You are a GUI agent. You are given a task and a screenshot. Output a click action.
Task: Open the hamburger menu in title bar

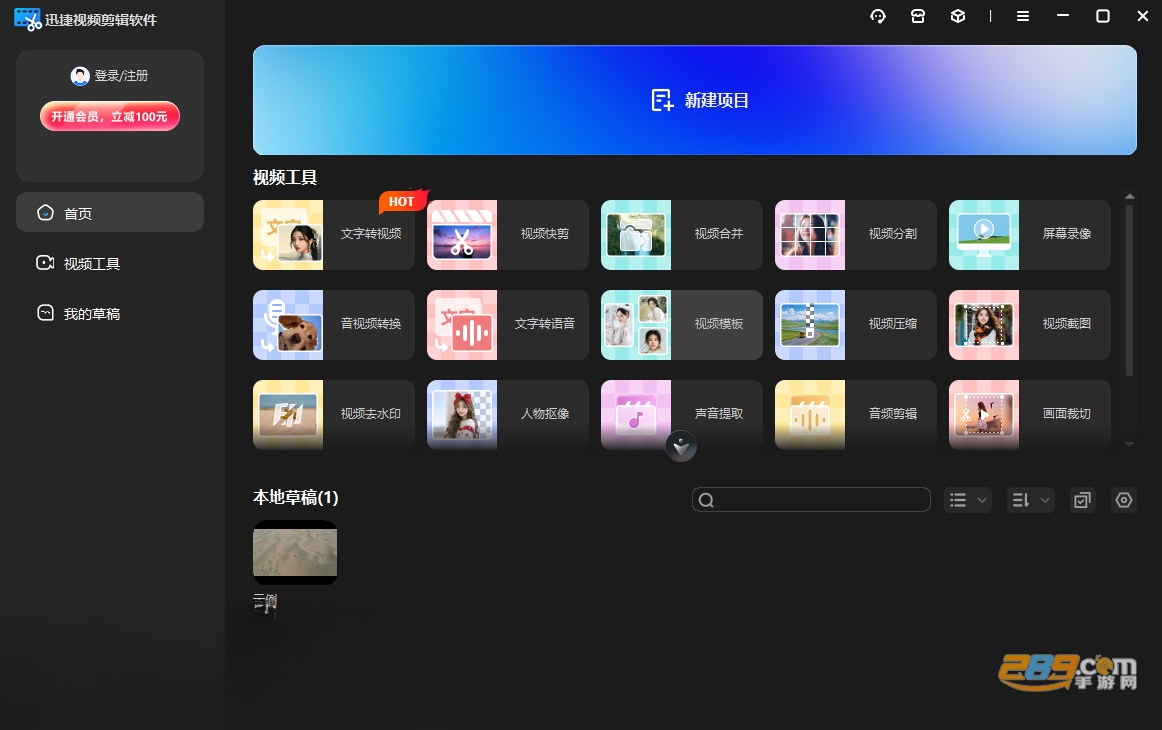[x=1023, y=16]
